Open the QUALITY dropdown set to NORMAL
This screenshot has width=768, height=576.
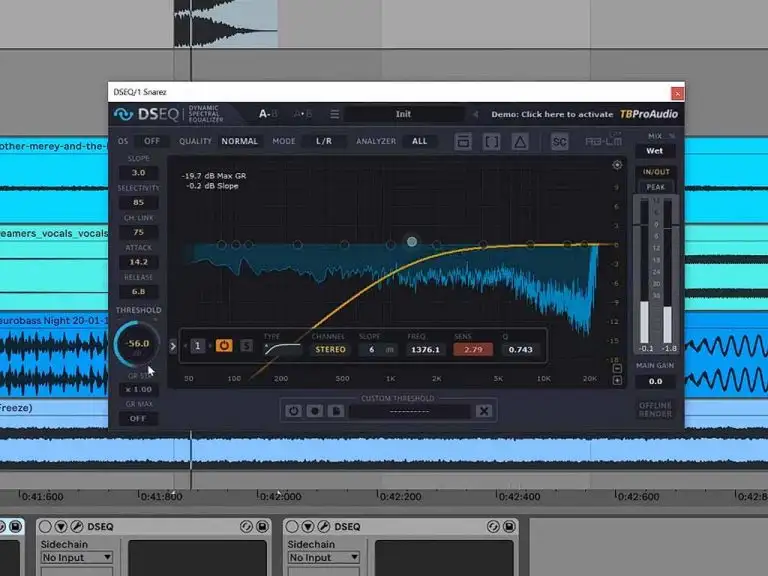click(x=240, y=141)
